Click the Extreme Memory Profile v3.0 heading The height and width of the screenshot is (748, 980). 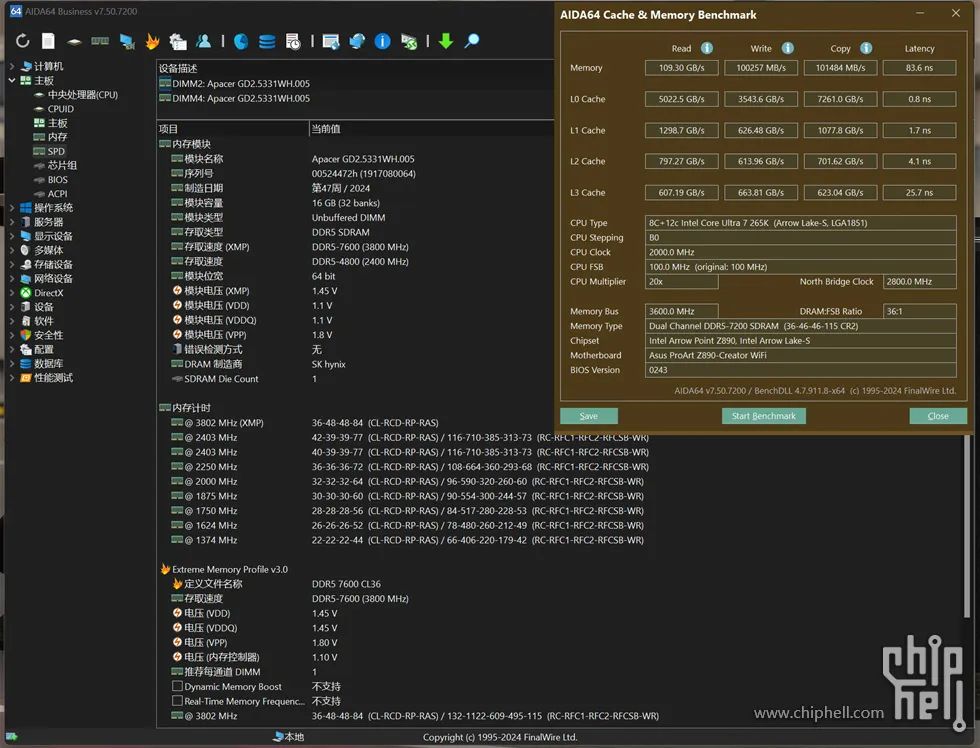click(x=229, y=569)
